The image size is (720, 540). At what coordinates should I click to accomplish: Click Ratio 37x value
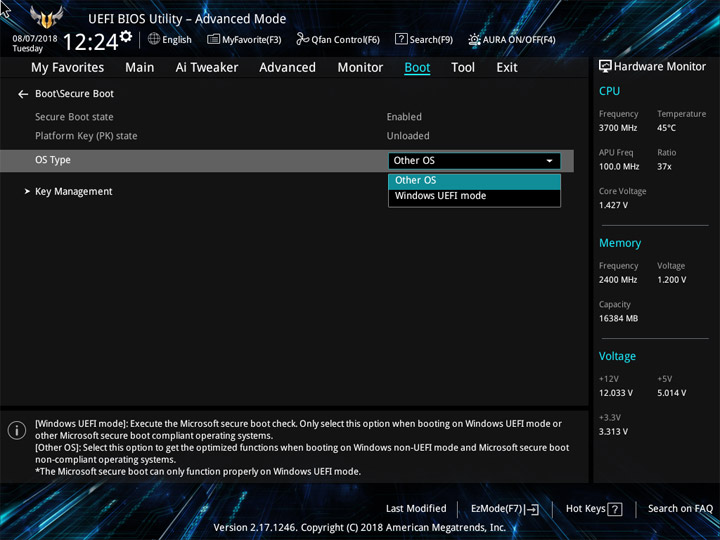point(664,167)
